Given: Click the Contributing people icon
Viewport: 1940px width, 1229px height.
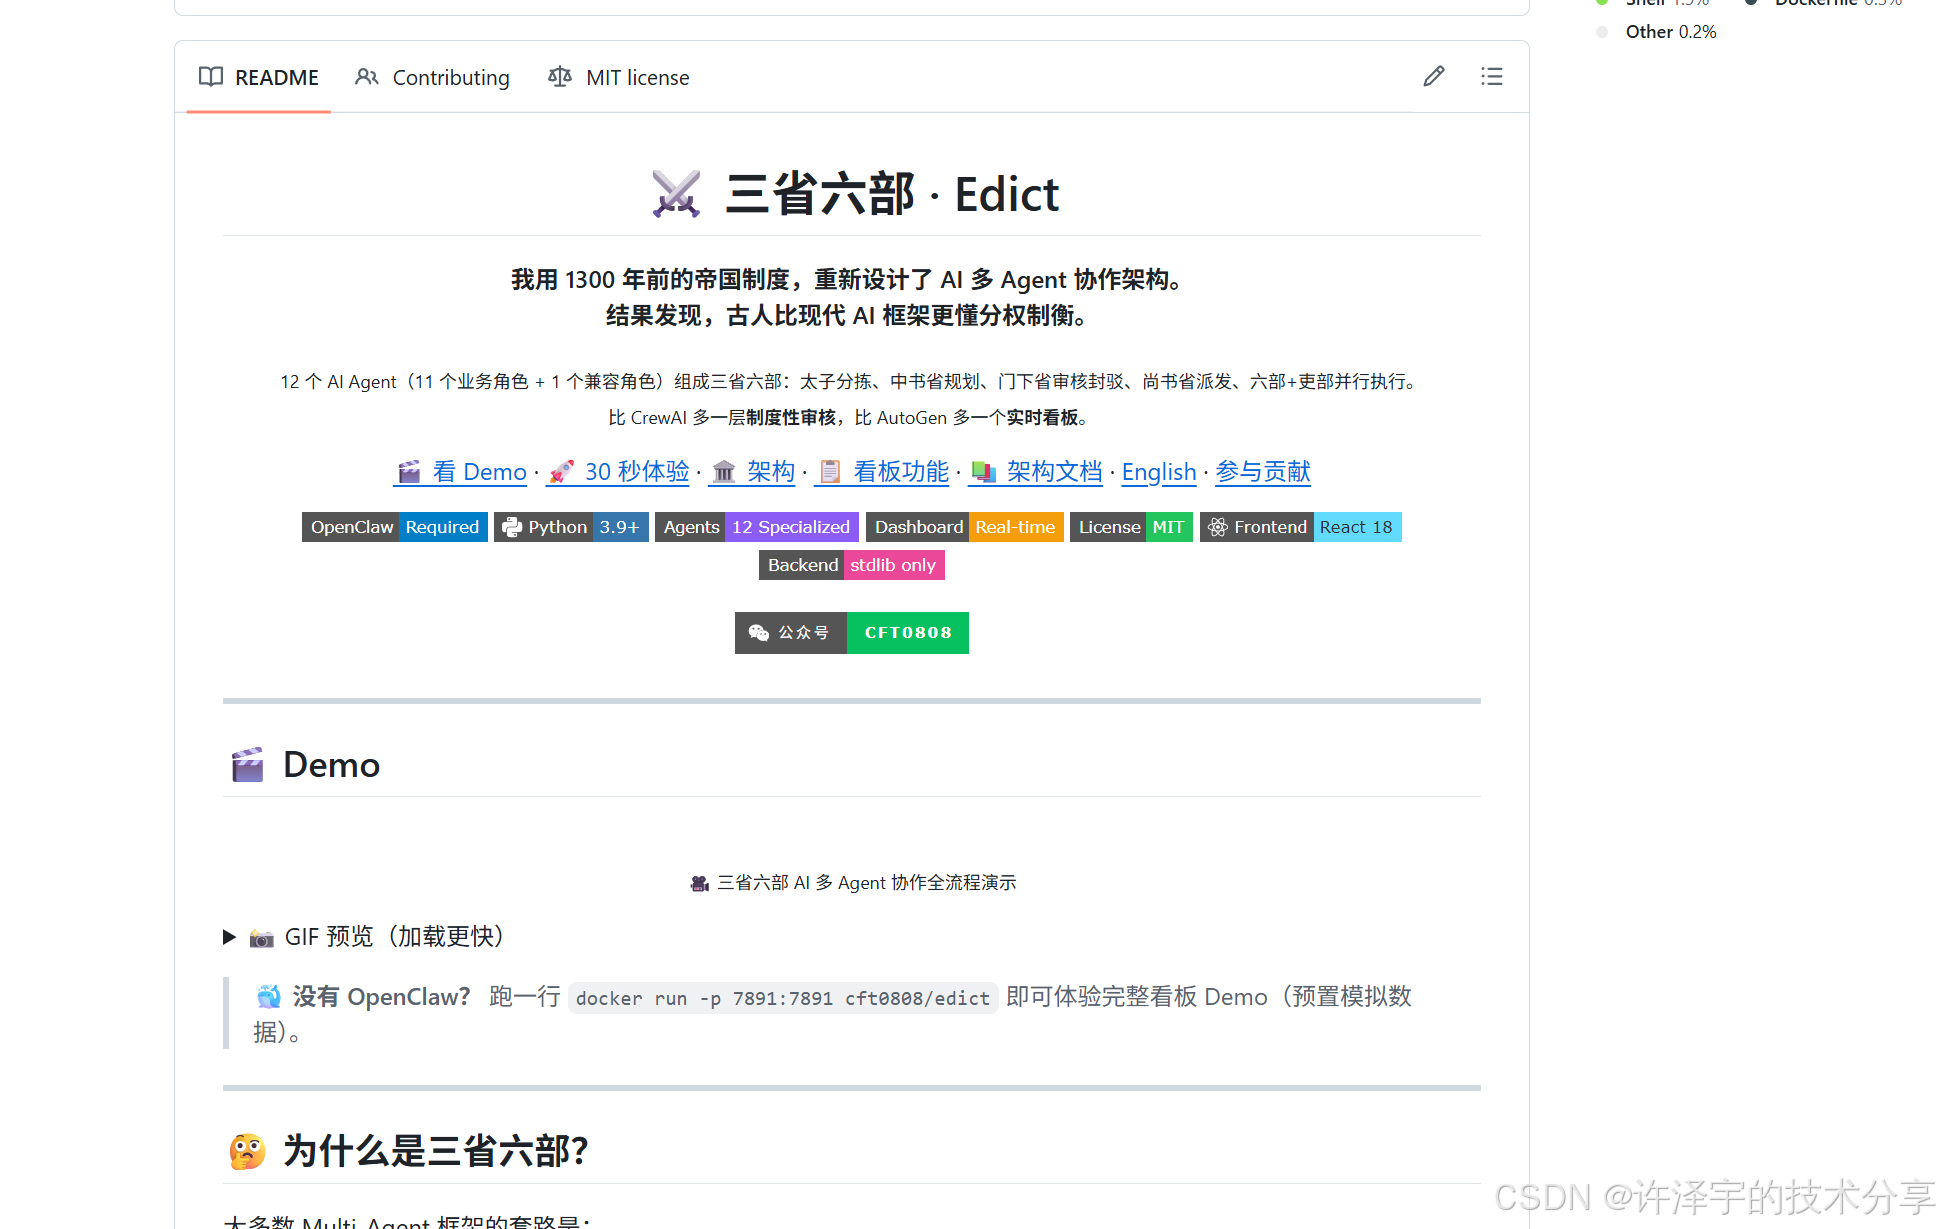Looking at the screenshot, I should 367,77.
